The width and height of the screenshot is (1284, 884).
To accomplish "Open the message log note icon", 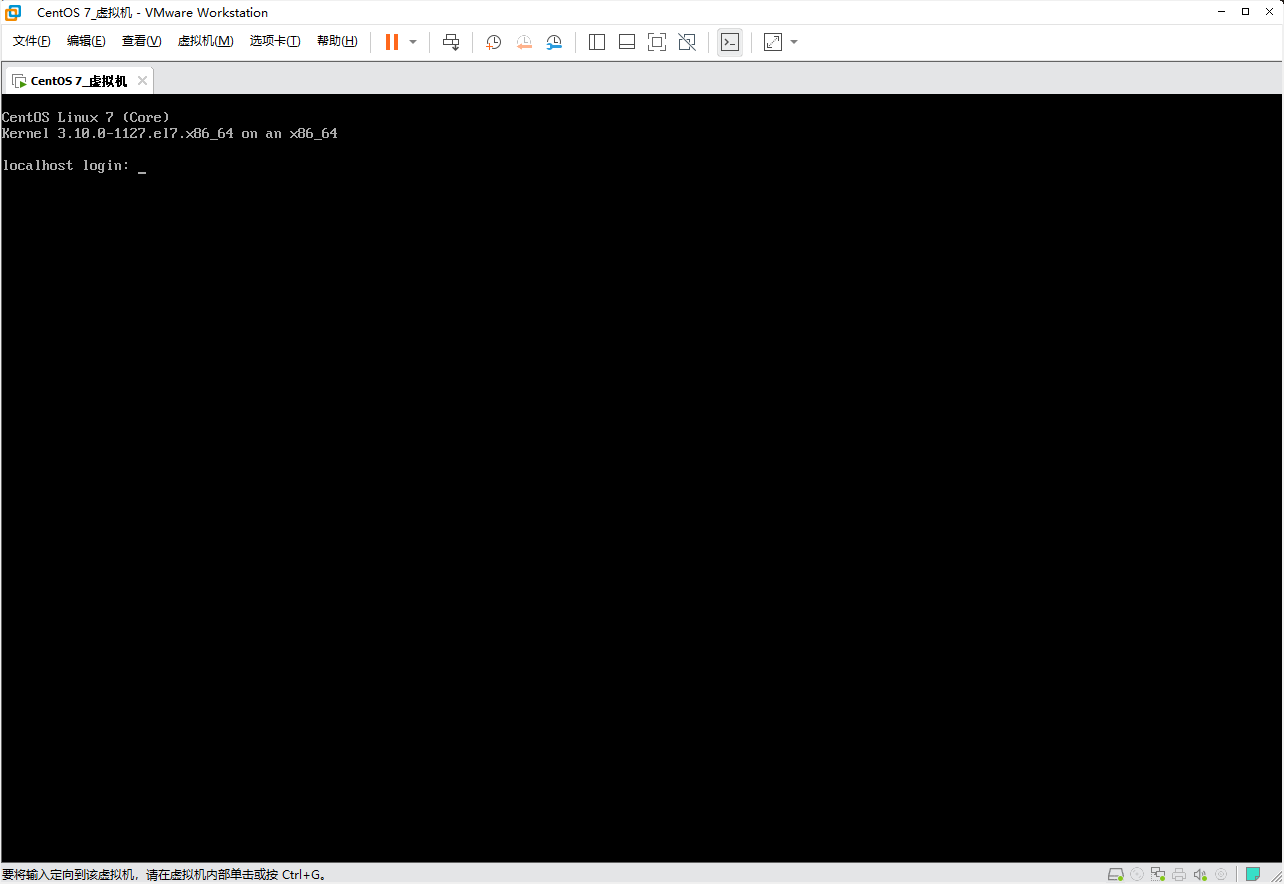I will tap(1253, 874).
